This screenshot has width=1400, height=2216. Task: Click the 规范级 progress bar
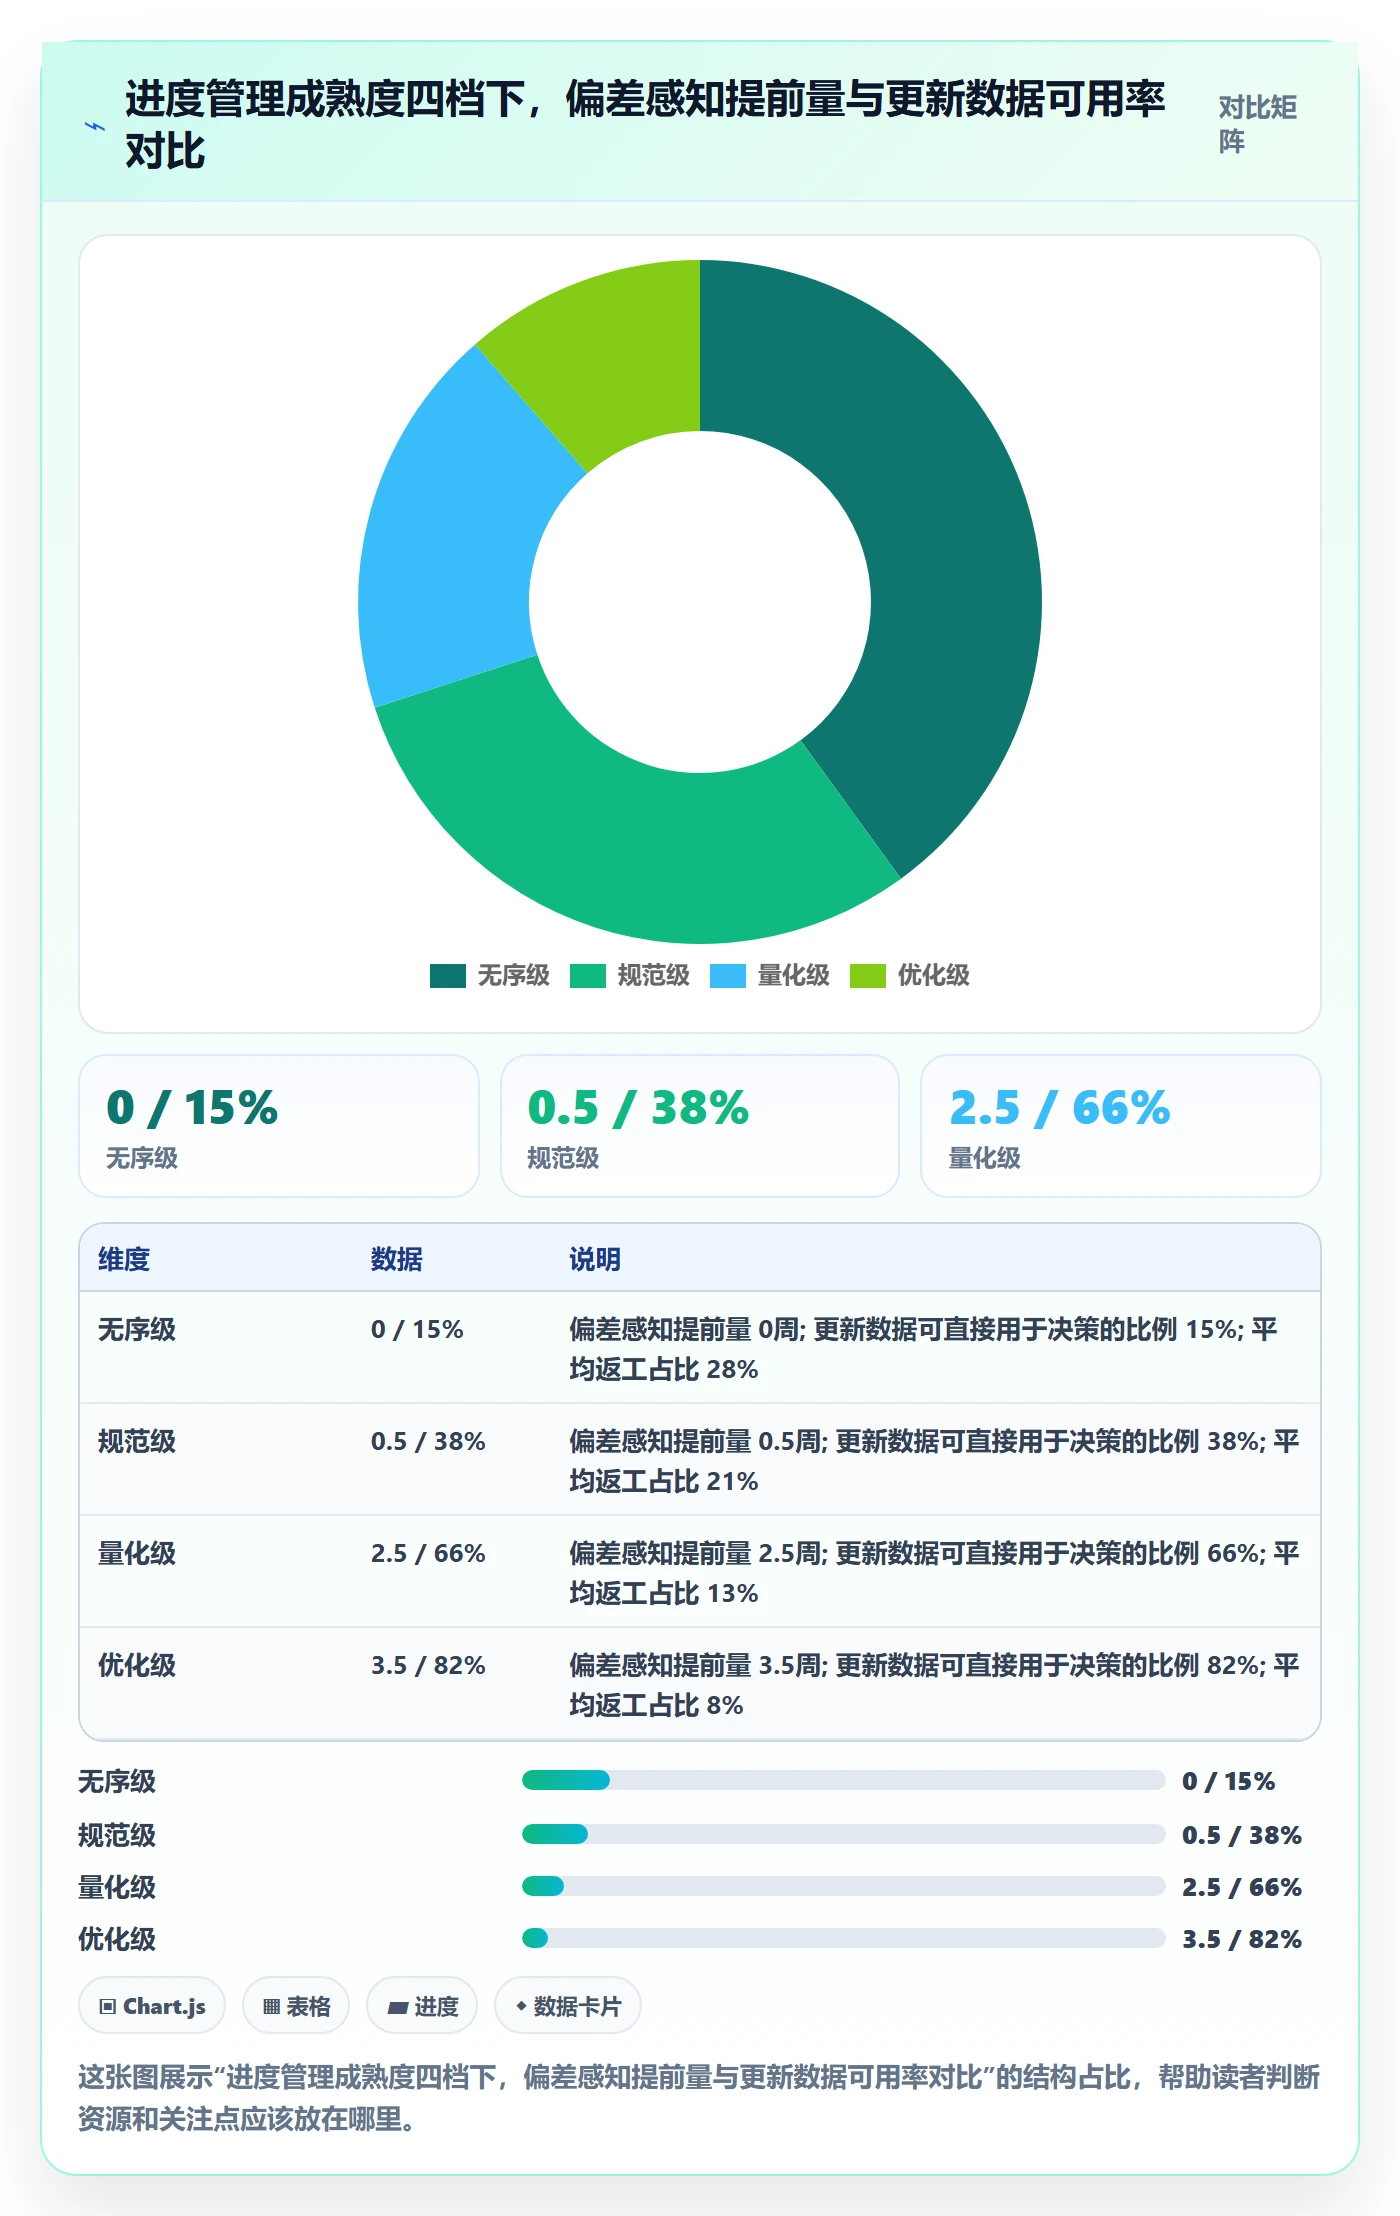pos(843,1834)
